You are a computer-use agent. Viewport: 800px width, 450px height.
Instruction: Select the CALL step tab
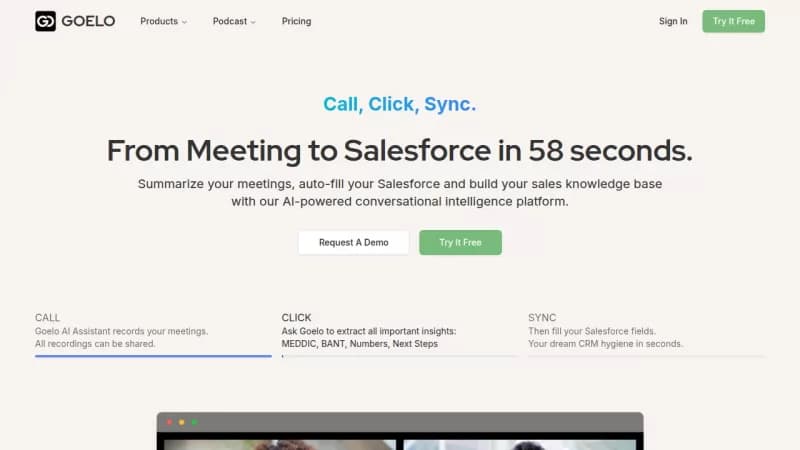[x=153, y=331]
